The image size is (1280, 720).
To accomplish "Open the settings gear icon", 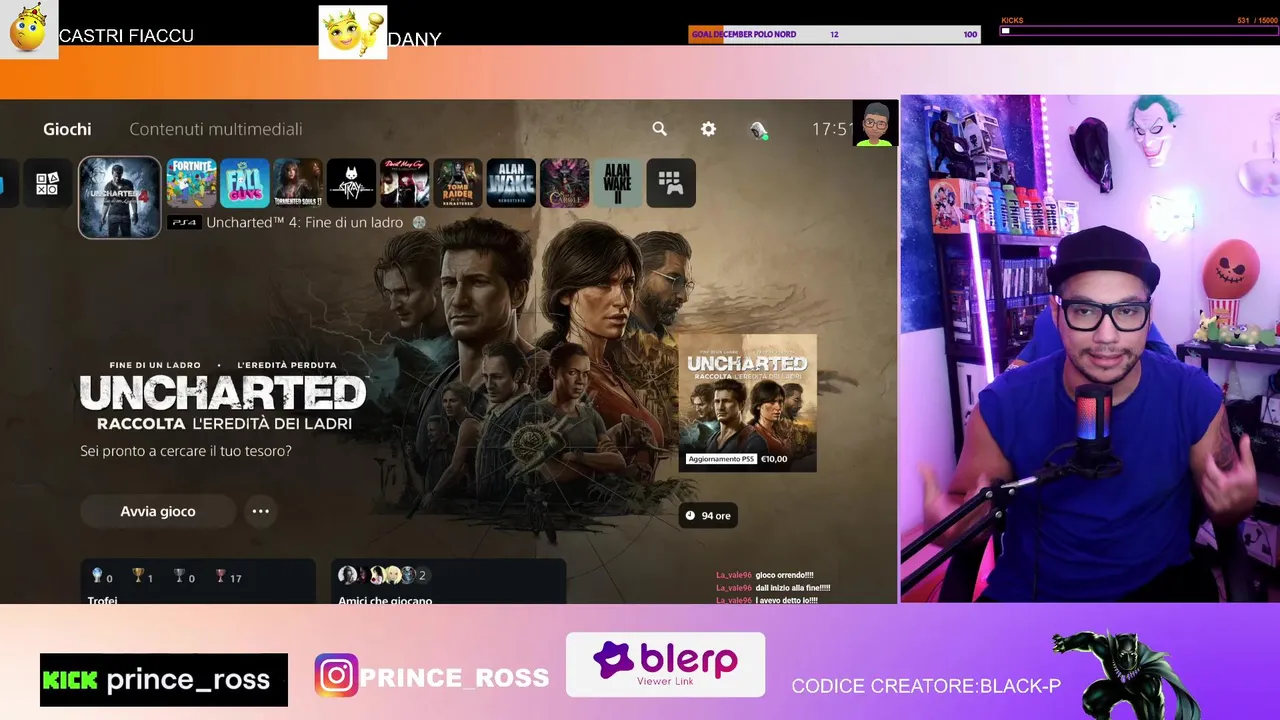I will point(708,129).
